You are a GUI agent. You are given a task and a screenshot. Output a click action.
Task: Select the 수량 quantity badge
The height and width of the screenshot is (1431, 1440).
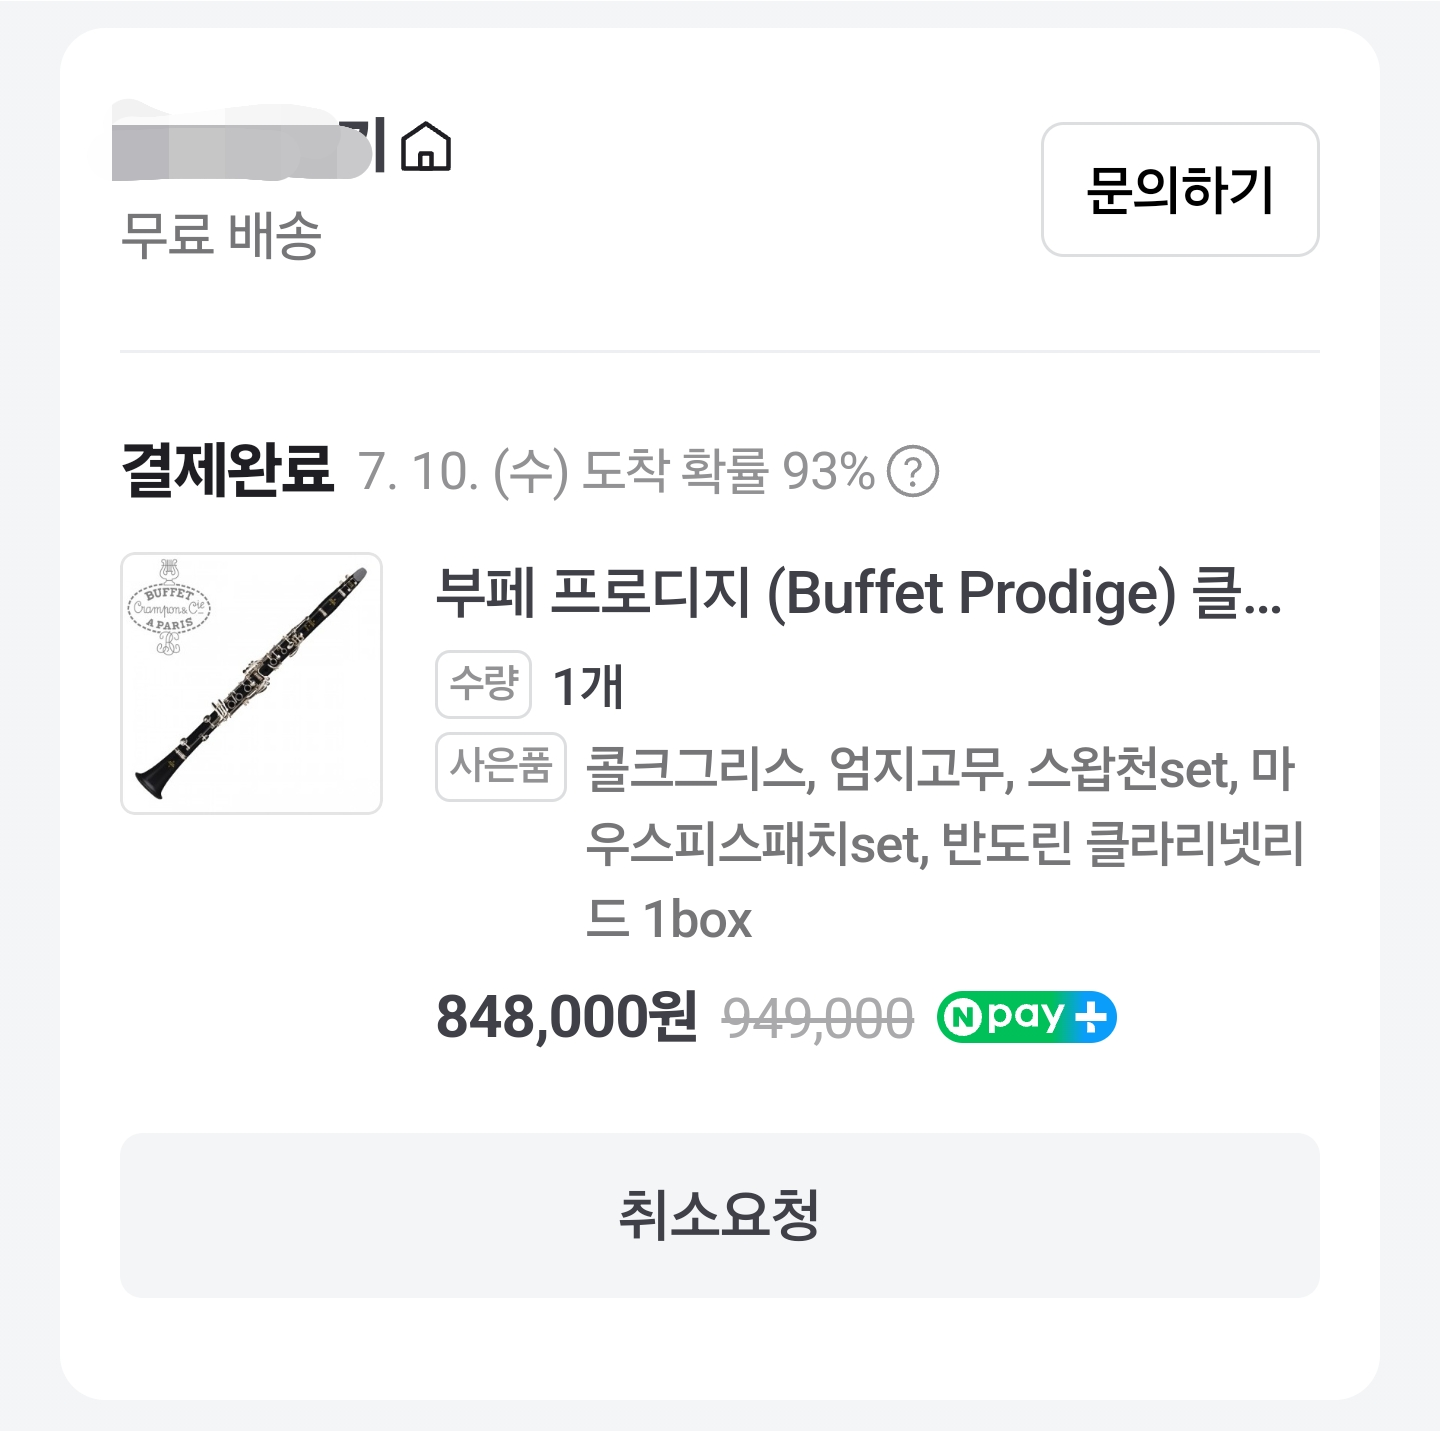click(483, 685)
